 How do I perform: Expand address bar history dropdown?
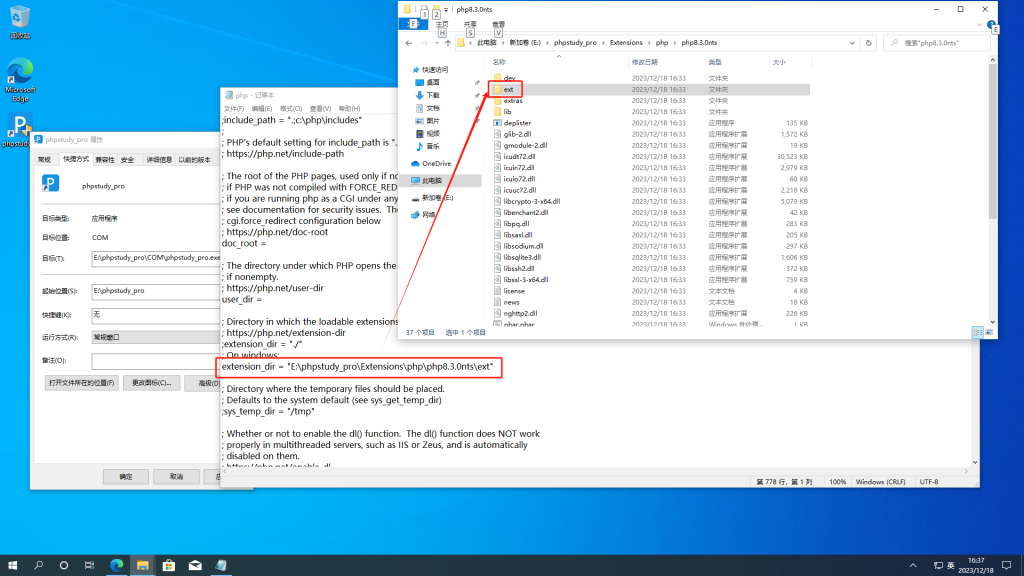[852, 43]
